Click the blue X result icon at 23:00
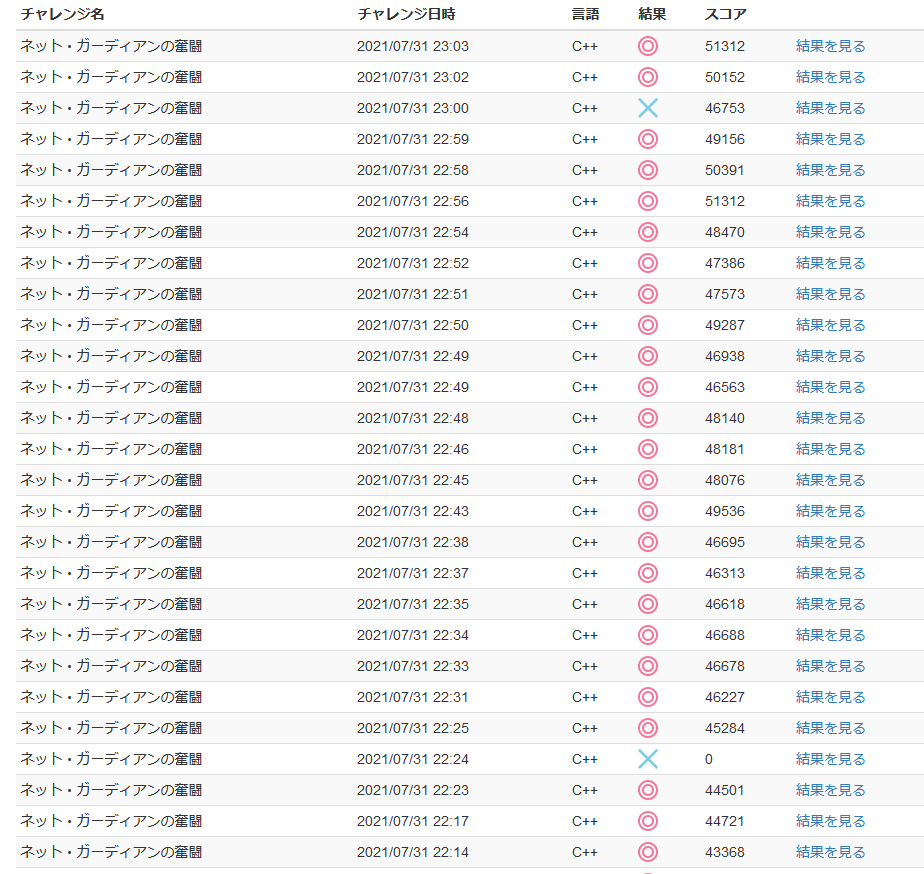 click(x=648, y=108)
